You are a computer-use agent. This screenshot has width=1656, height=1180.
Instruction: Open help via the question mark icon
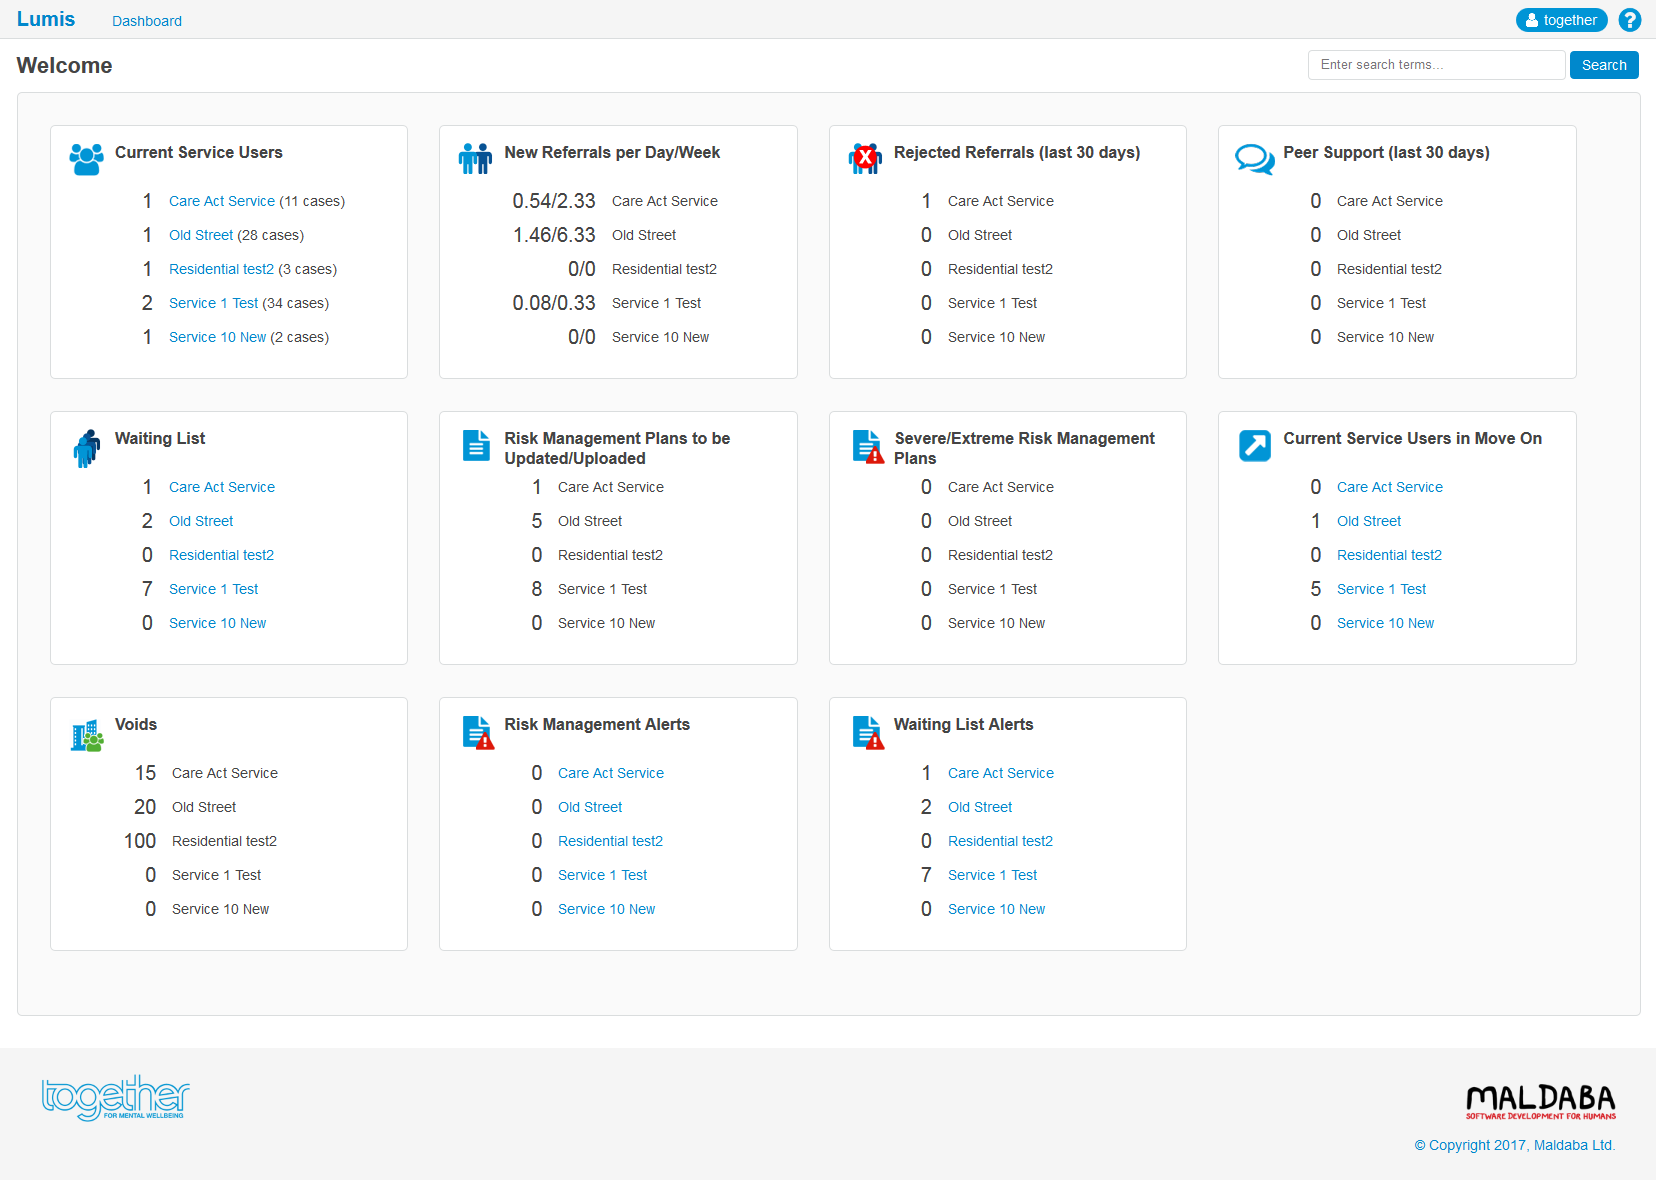[1630, 20]
